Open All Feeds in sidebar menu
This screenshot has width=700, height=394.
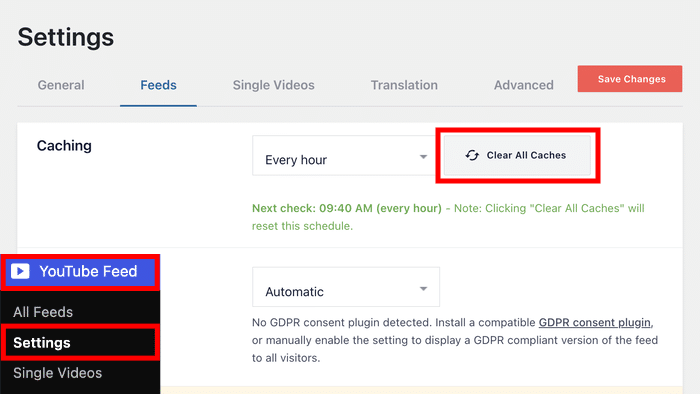[x=43, y=312]
